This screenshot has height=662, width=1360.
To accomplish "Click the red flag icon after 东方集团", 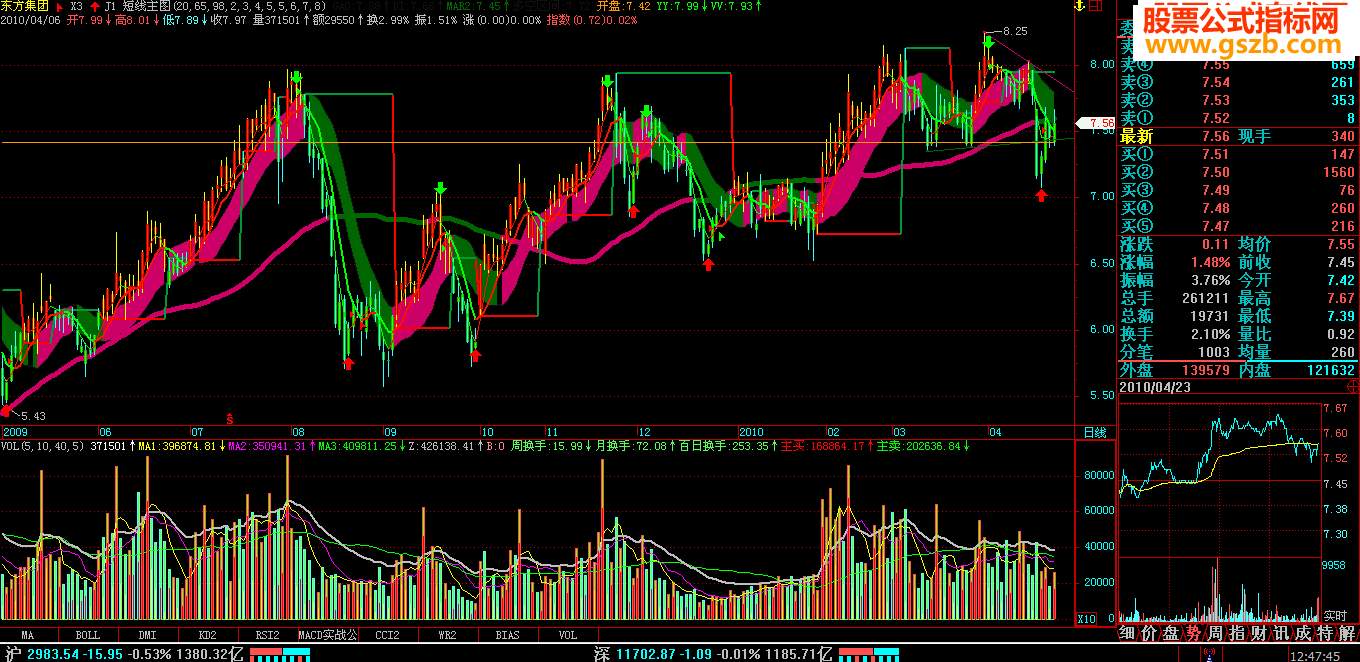I will click(x=61, y=6).
